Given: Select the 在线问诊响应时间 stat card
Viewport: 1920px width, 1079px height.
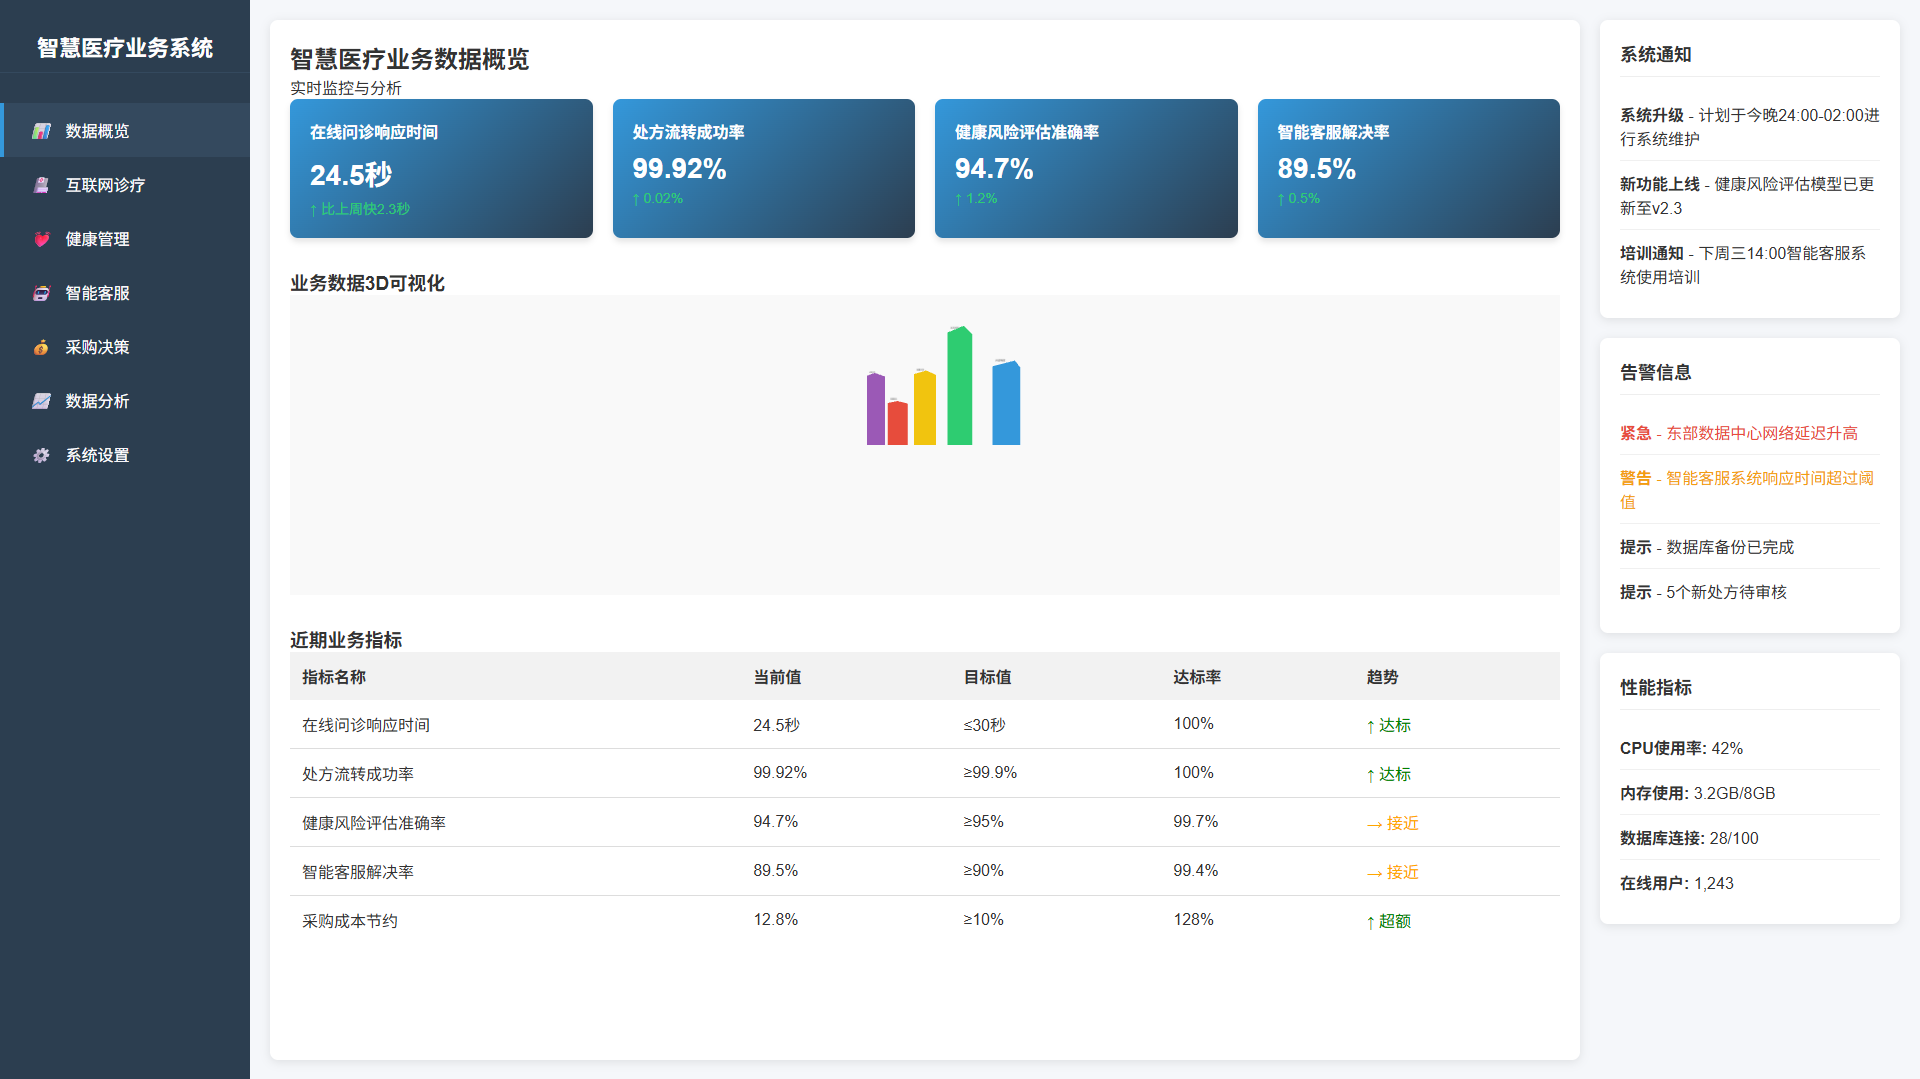Looking at the screenshot, I should (441, 168).
